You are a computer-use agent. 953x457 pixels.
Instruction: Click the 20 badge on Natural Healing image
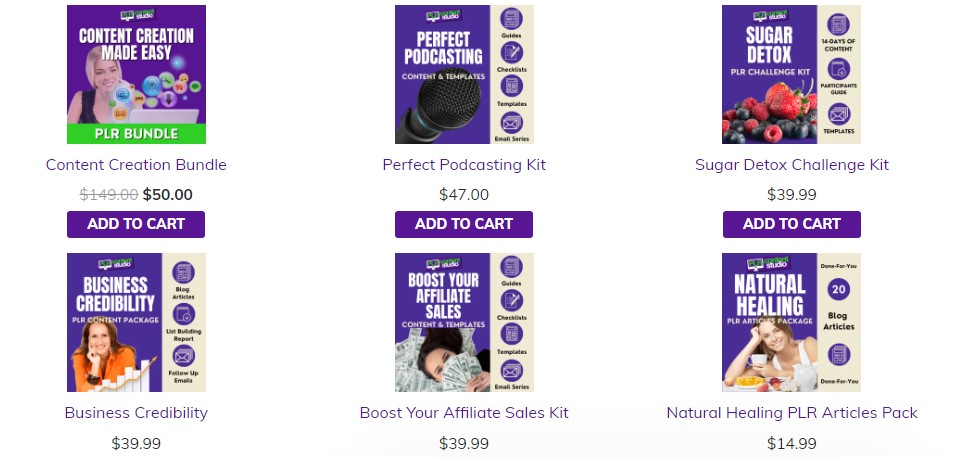coord(839,289)
